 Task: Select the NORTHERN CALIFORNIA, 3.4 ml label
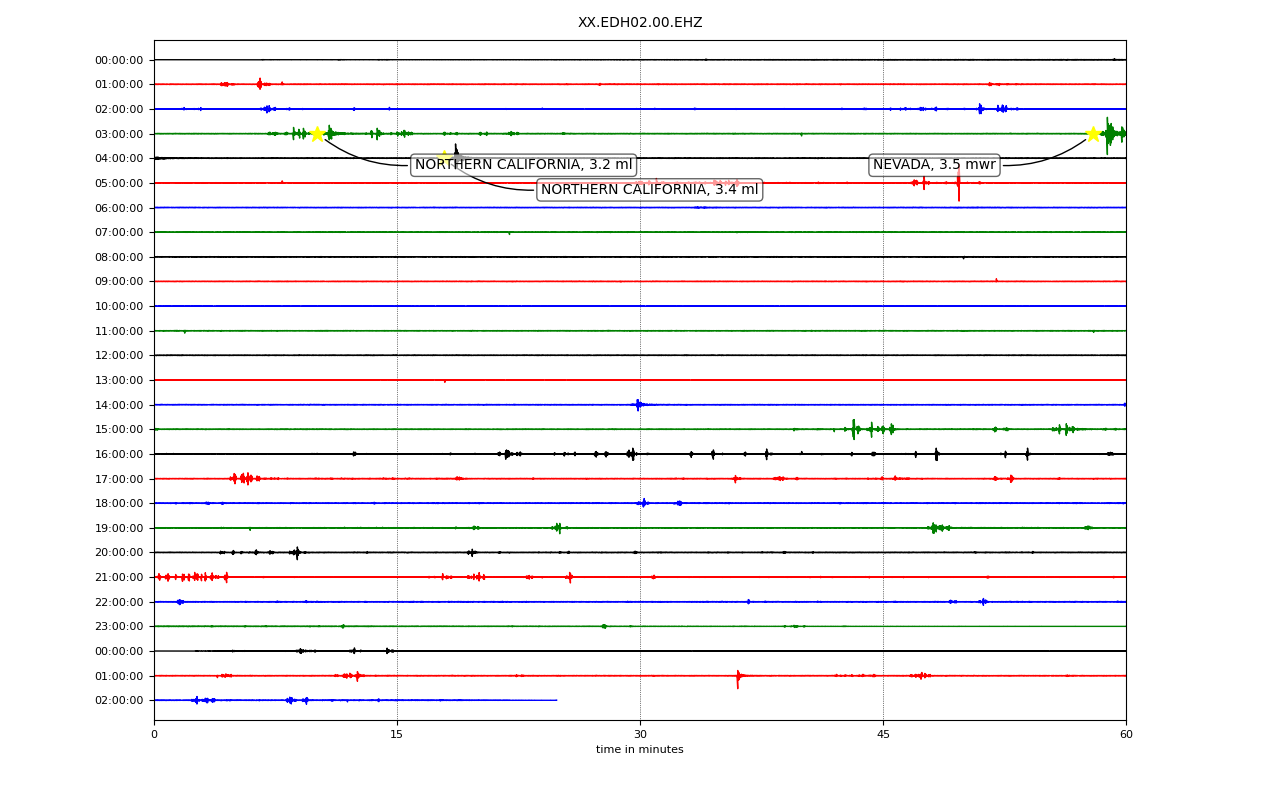coord(650,190)
